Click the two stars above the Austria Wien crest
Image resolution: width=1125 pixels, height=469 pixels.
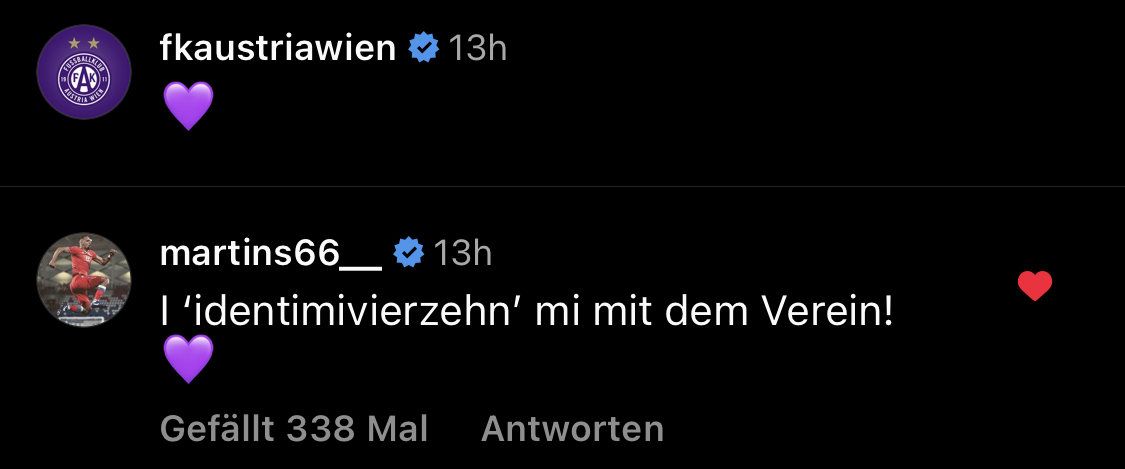point(84,44)
